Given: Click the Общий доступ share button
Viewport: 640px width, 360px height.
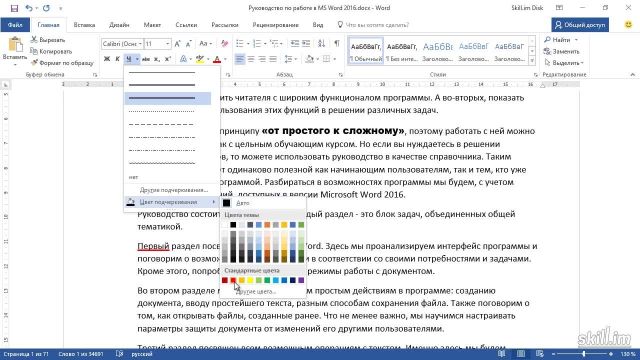Looking at the screenshot, I should [580, 25].
